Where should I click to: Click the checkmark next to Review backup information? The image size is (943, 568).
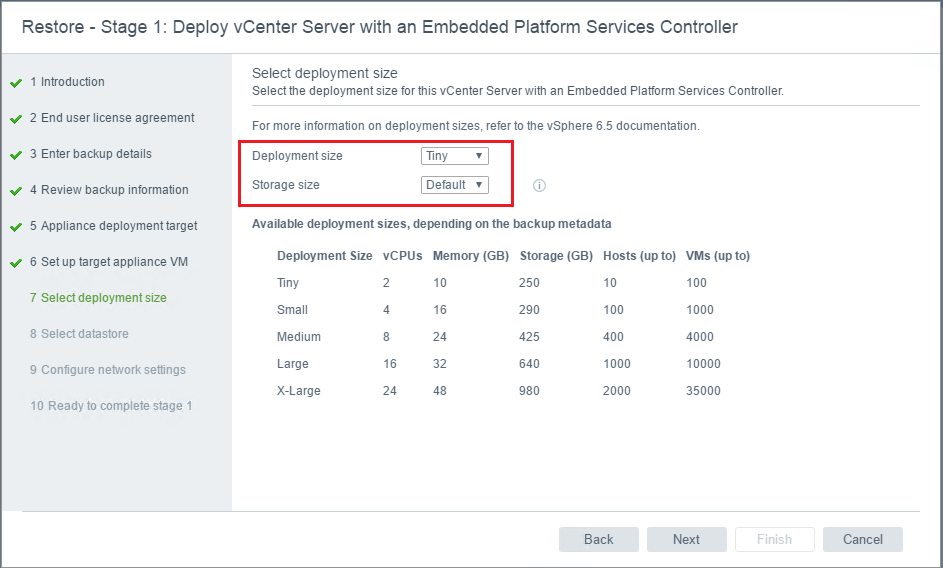pos(16,191)
